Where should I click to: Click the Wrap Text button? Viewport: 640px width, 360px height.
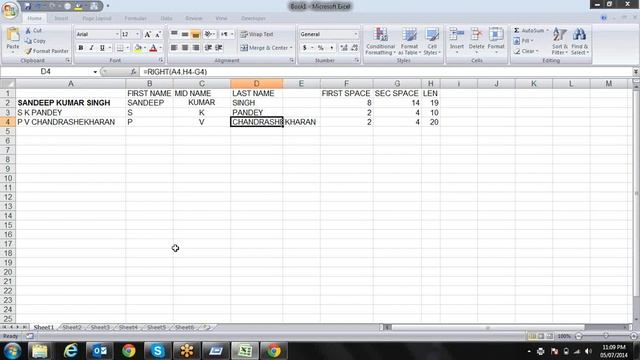[257, 34]
